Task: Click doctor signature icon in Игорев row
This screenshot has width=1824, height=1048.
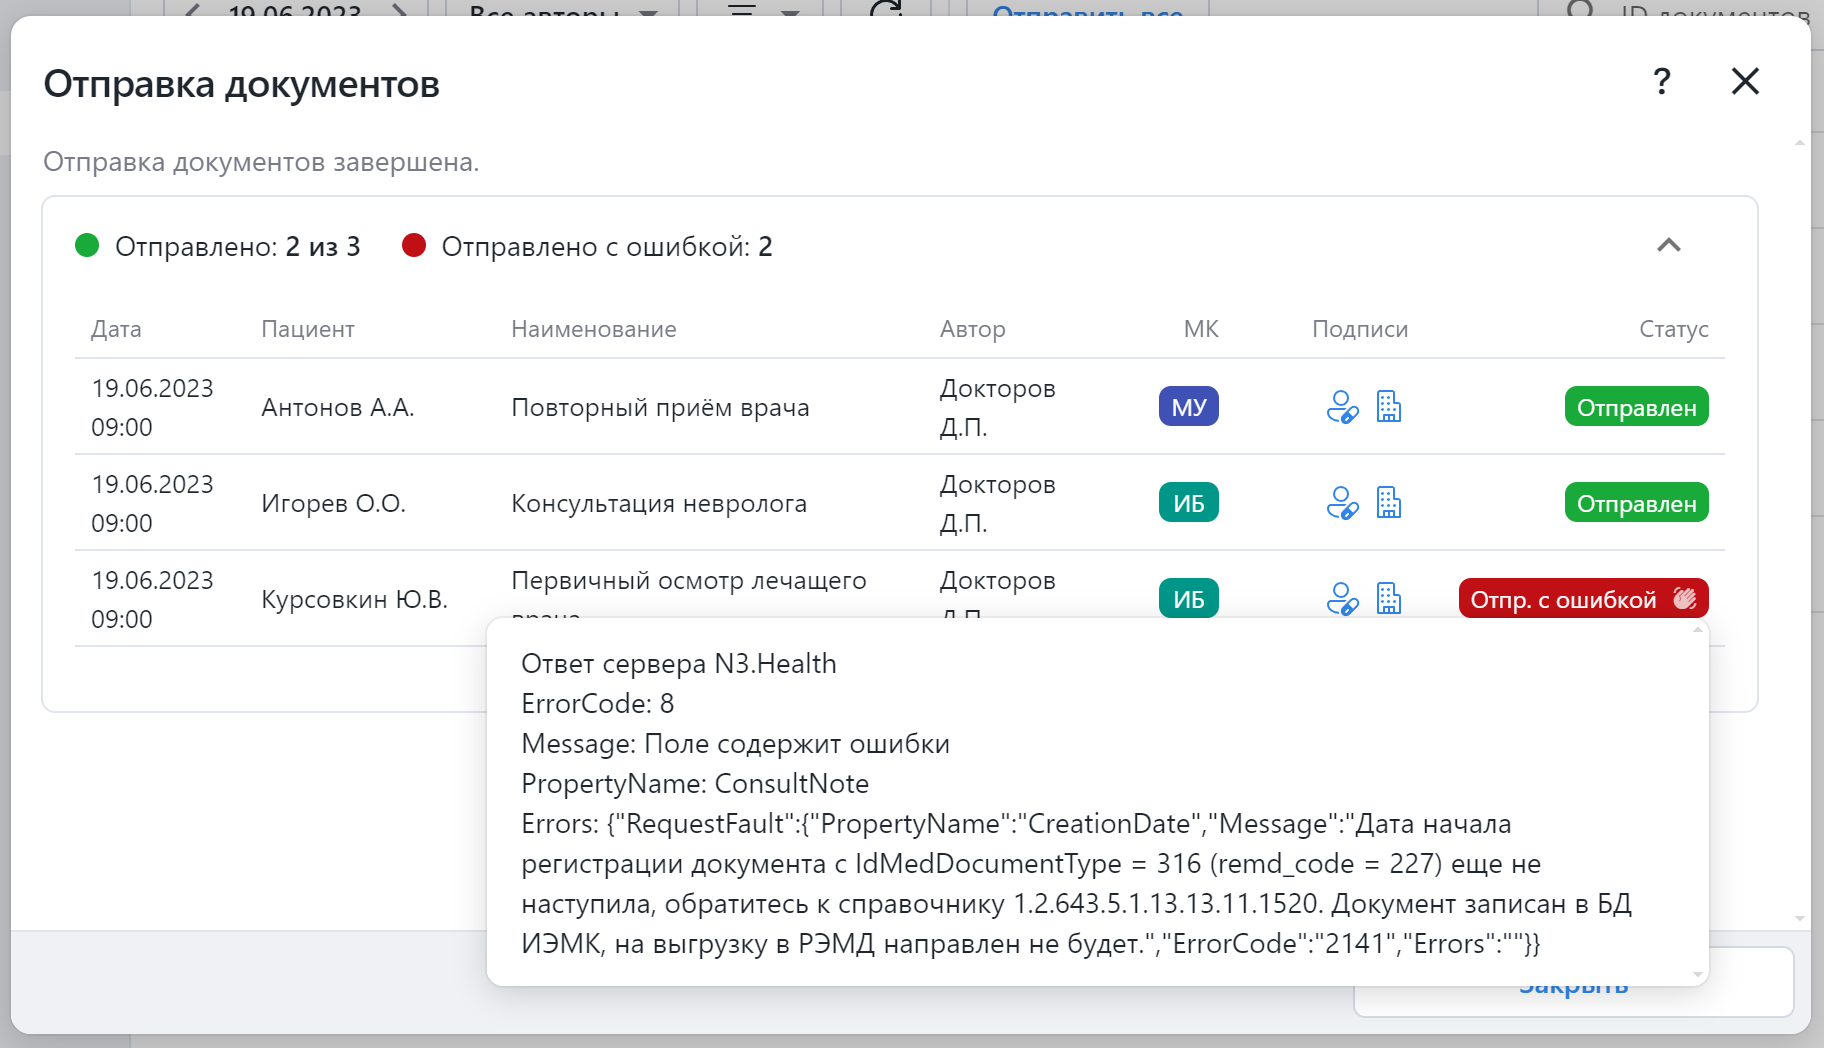Action: 1341,503
